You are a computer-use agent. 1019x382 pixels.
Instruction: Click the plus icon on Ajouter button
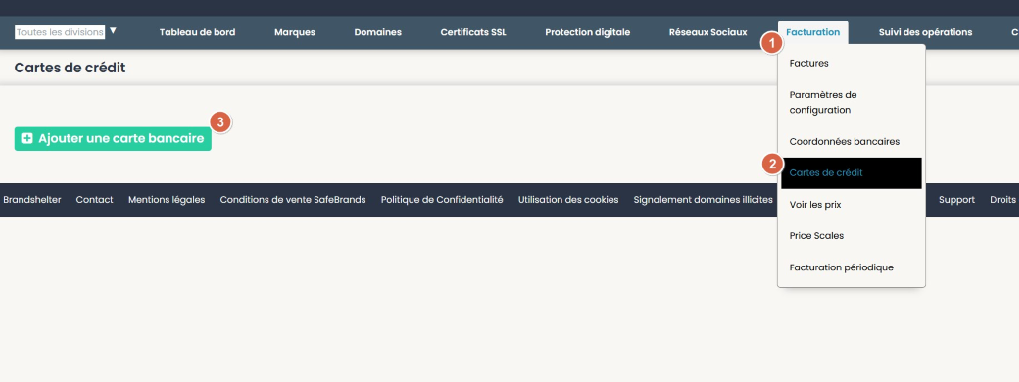pos(27,138)
